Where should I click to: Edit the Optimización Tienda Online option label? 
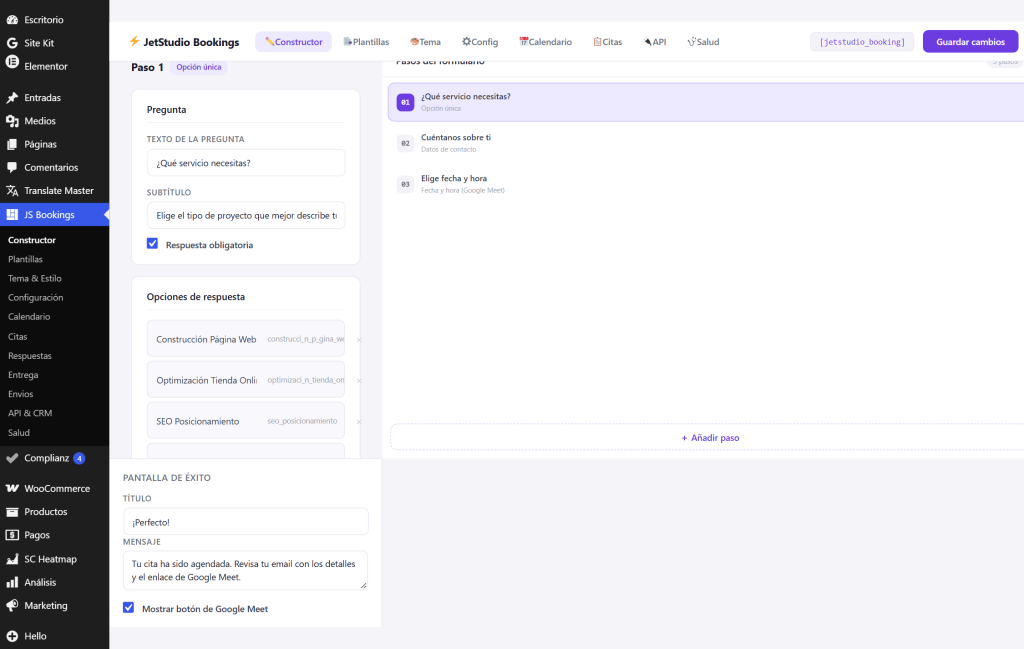[206, 381]
